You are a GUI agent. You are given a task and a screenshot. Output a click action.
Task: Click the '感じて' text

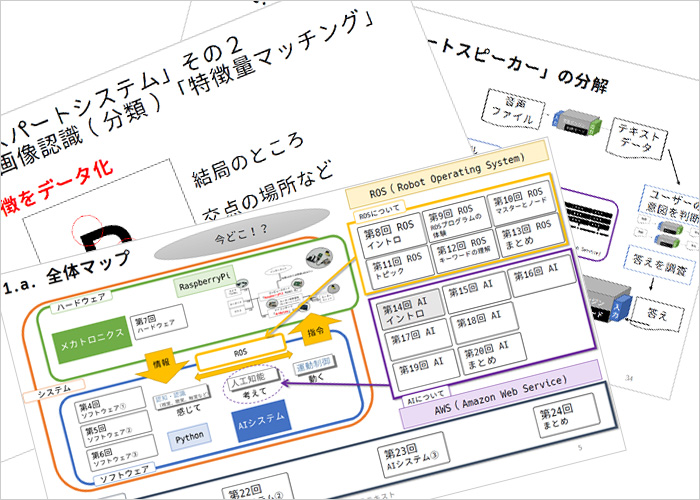point(189,410)
